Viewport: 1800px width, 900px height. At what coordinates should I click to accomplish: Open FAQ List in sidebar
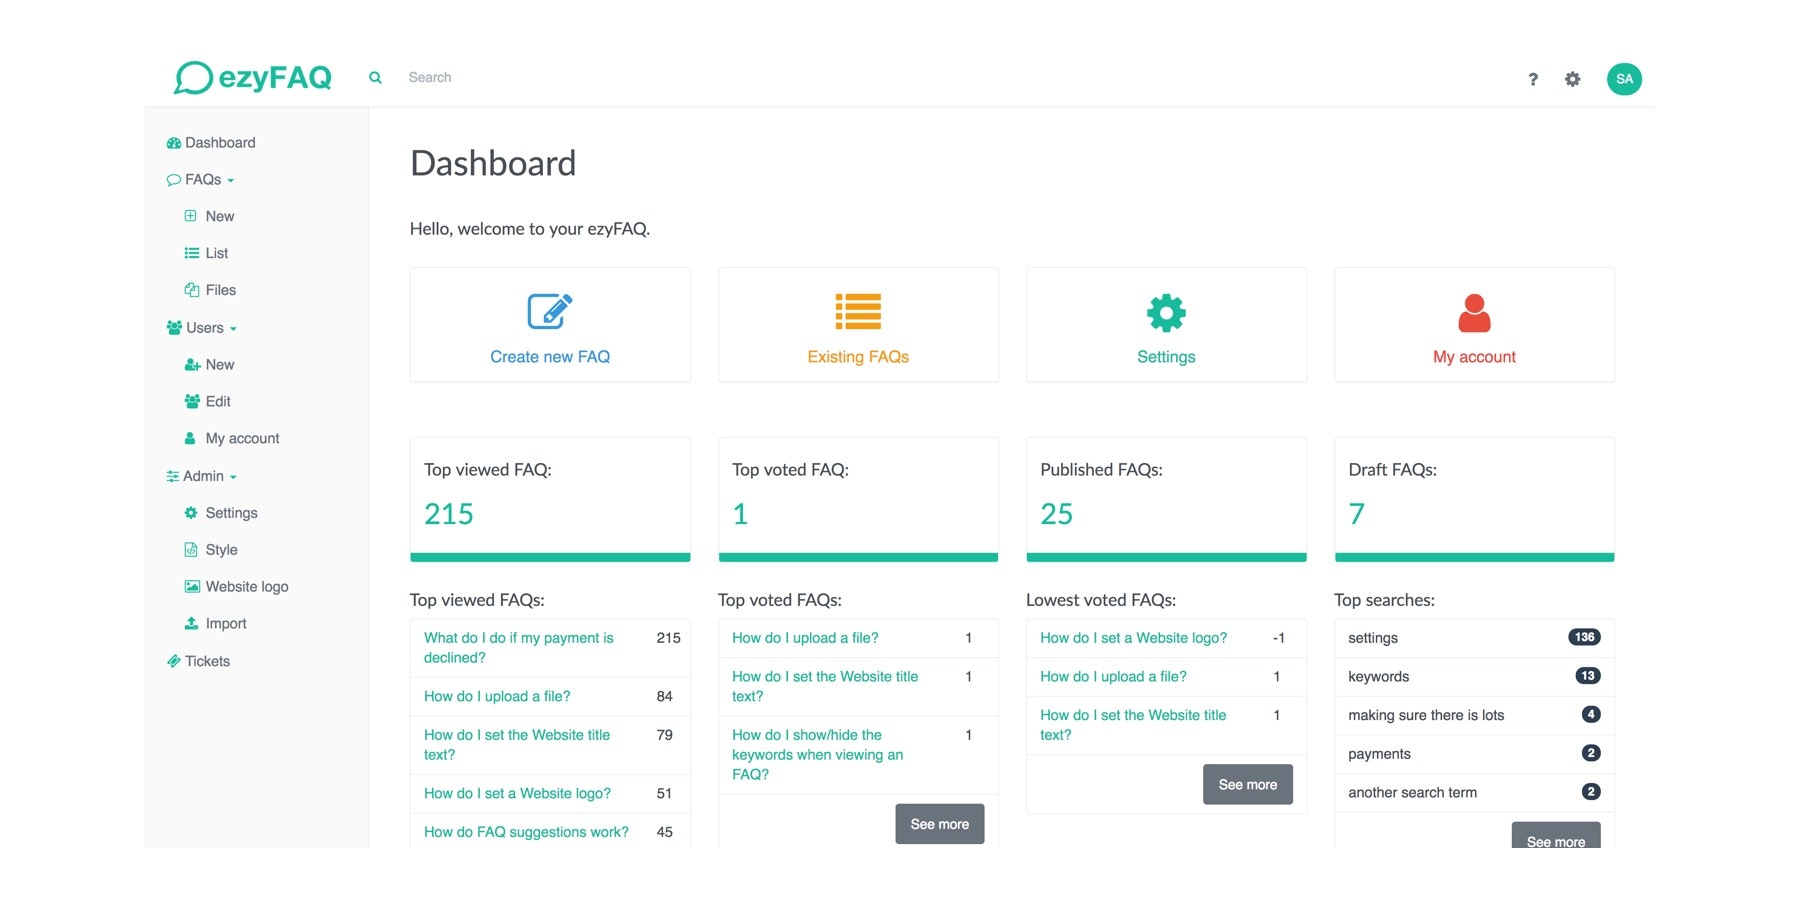(x=206, y=253)
